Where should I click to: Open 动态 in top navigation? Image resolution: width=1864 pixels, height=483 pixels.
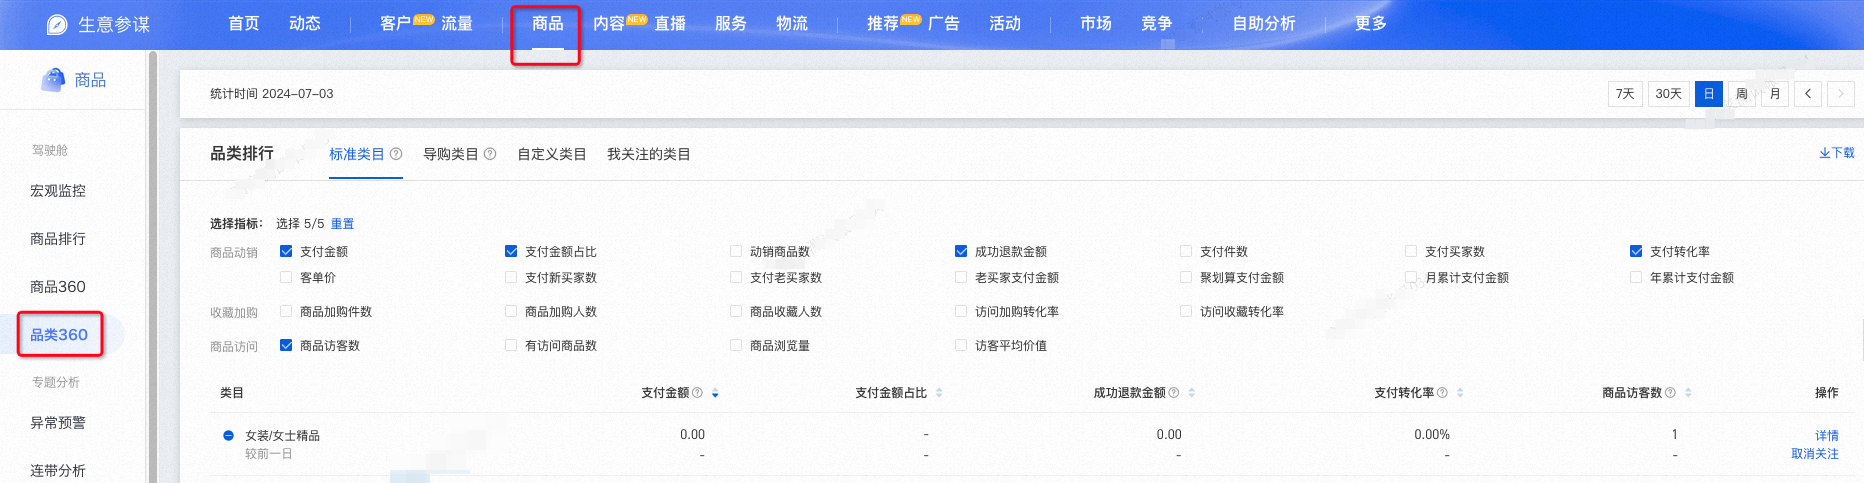point(305,23)
